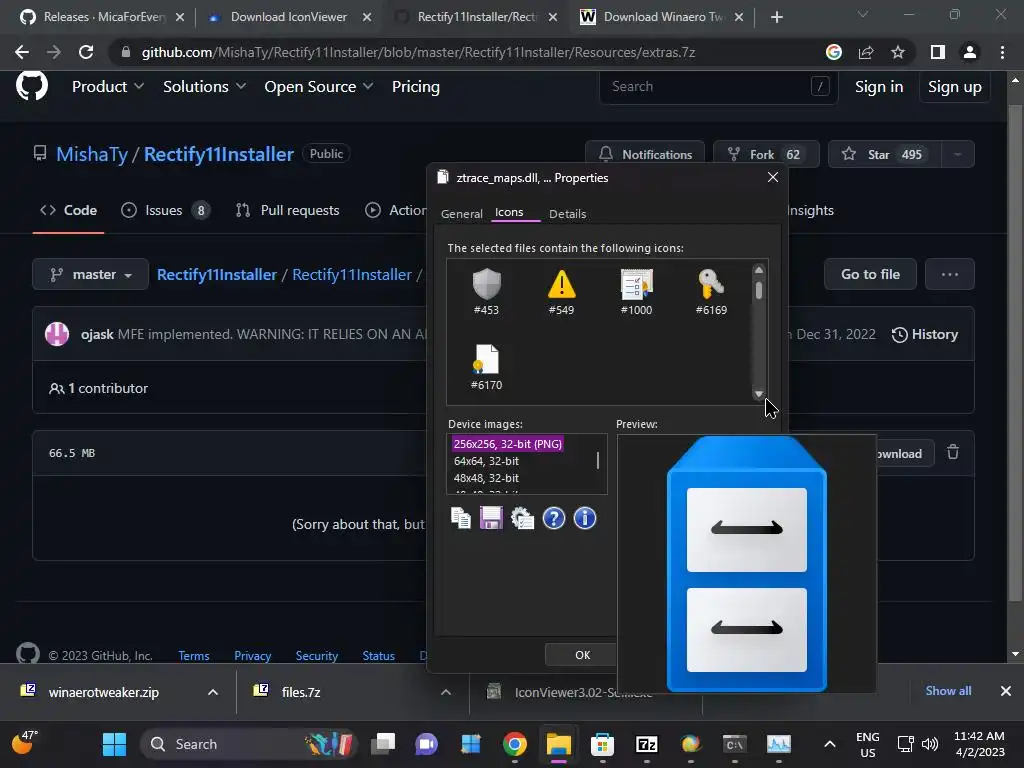Click the Pricing link
This screenshot has width=1024, height=768.
point(416,87)
